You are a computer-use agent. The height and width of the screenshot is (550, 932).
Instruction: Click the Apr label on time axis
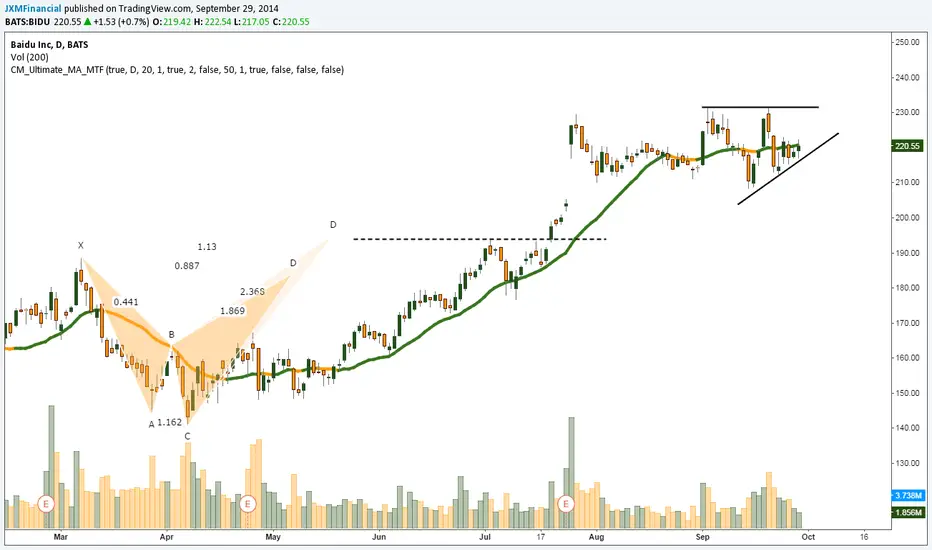click(x=166, y=537)
